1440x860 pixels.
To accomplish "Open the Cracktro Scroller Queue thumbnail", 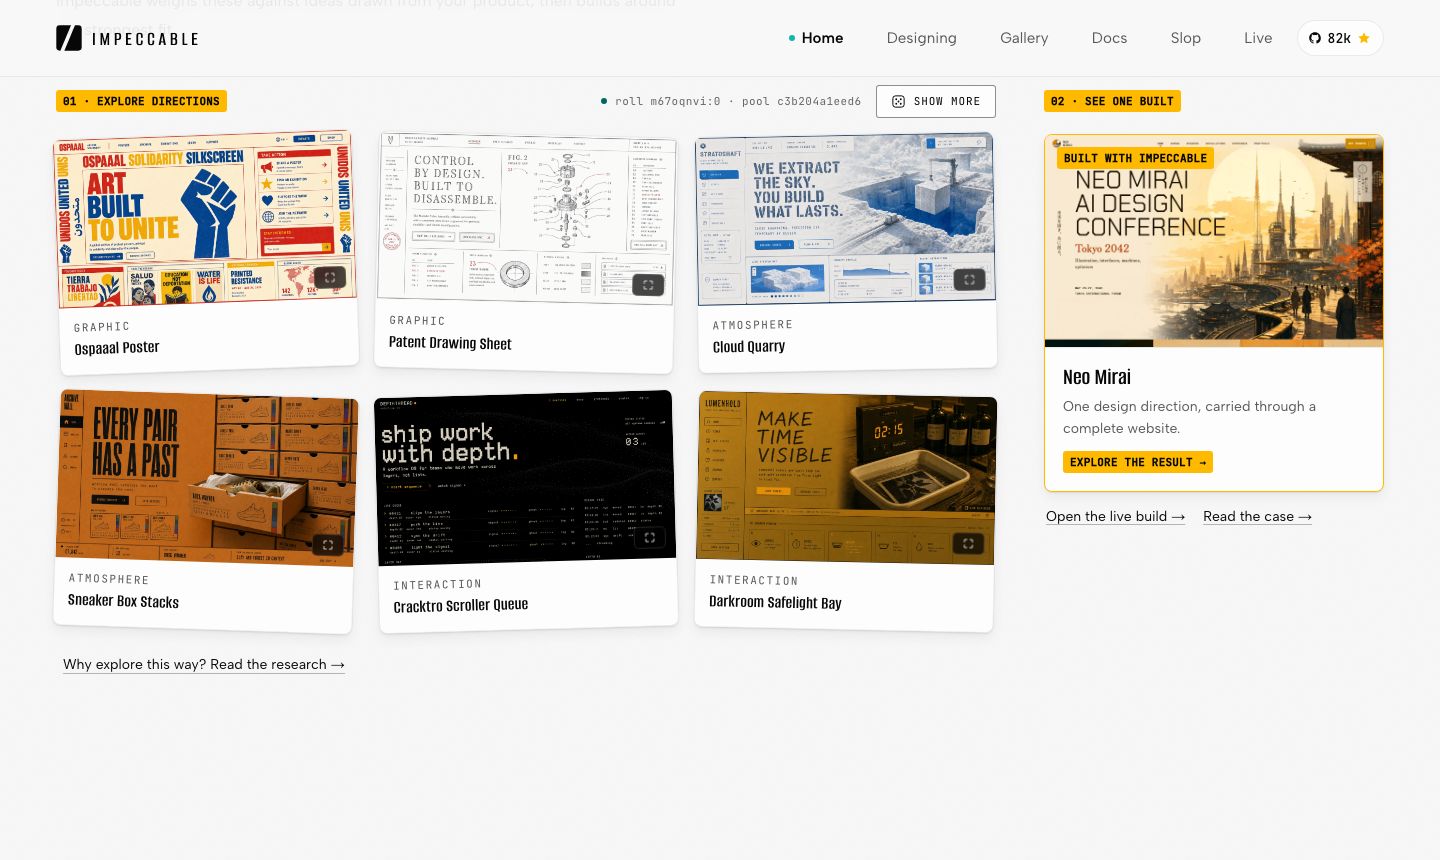I will (x=526, y=477).
